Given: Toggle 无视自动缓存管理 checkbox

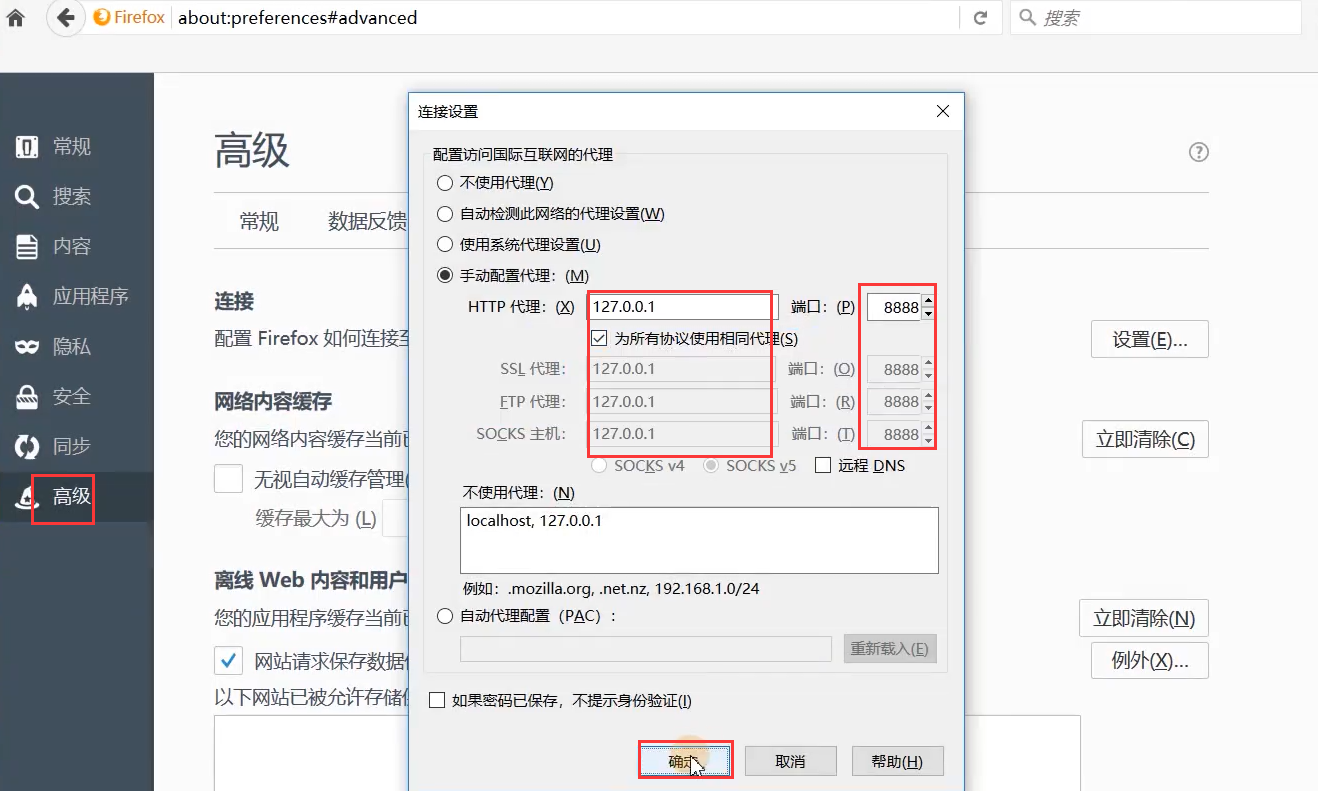Looking at the screenshot, I should 229,479.
